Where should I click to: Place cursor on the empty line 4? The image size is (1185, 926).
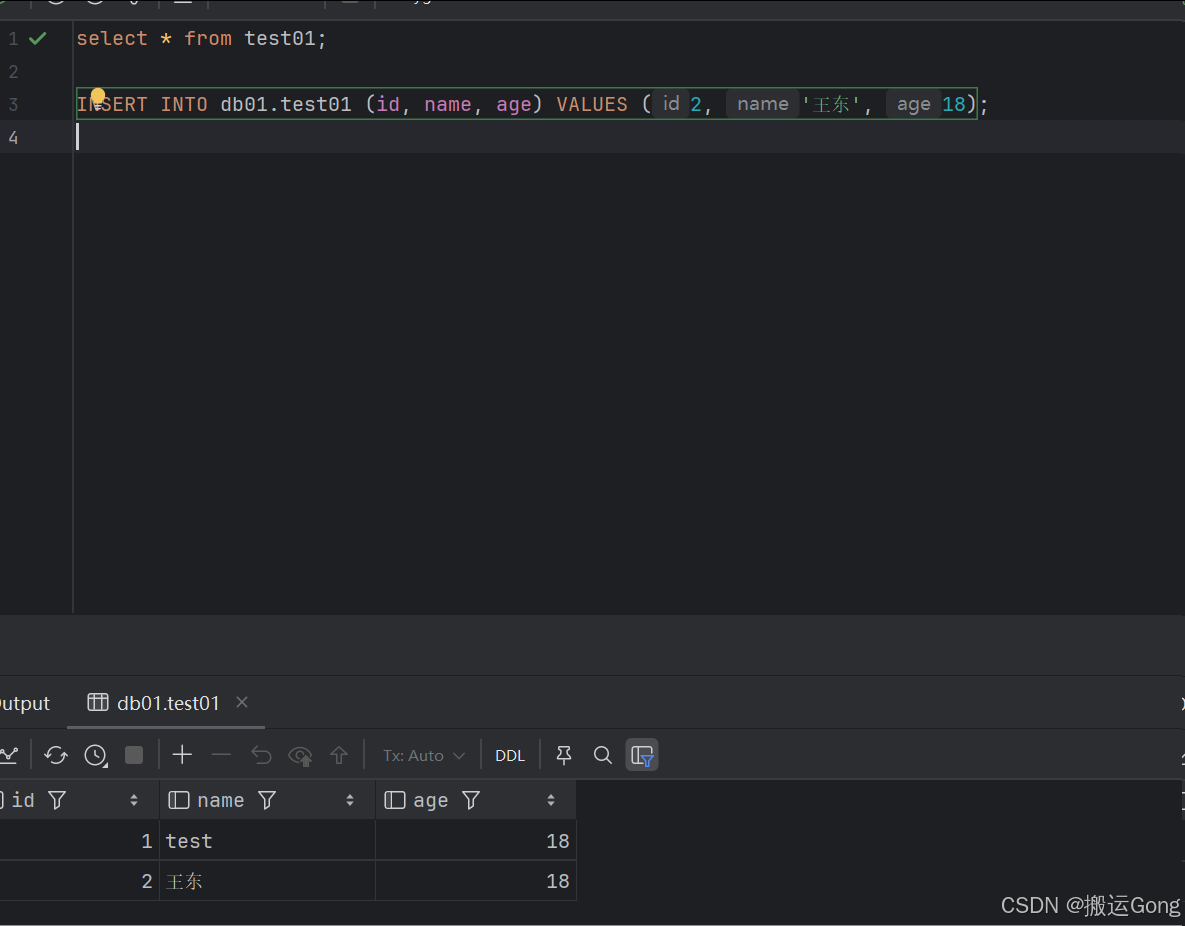click(629, 137)
